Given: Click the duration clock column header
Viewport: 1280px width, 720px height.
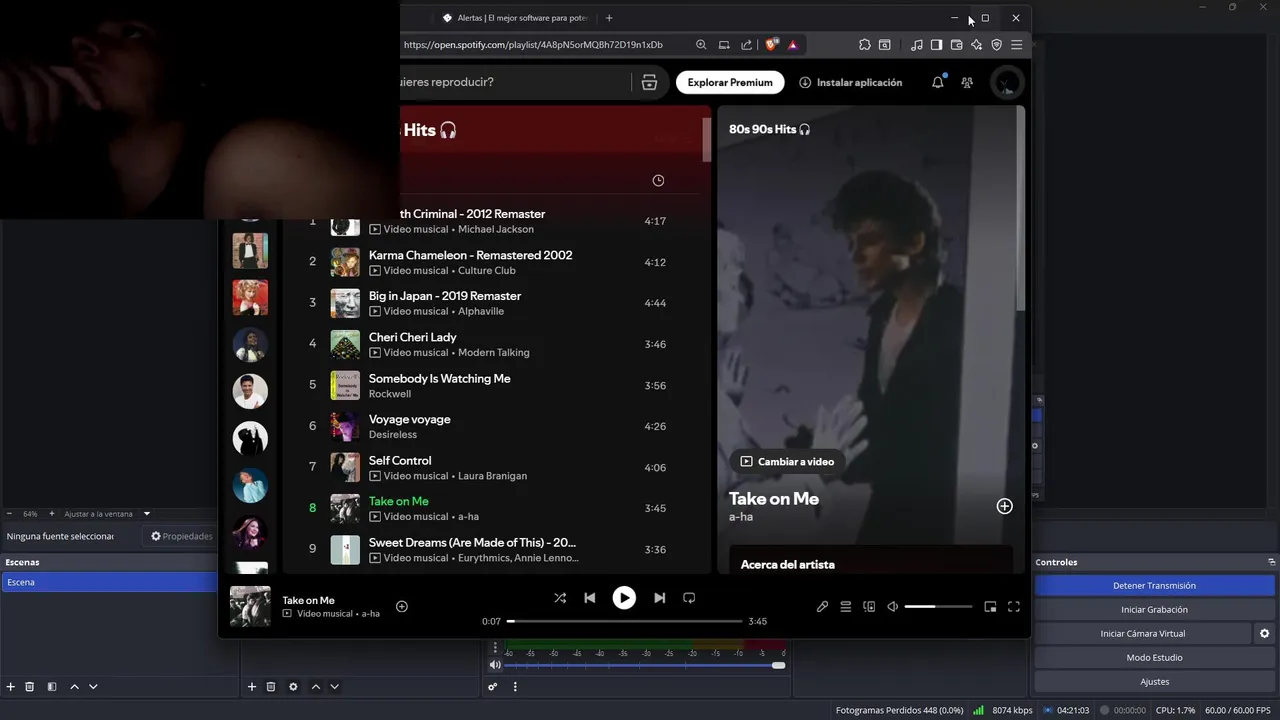Looking at the screenshot, I should coord(658,180).
